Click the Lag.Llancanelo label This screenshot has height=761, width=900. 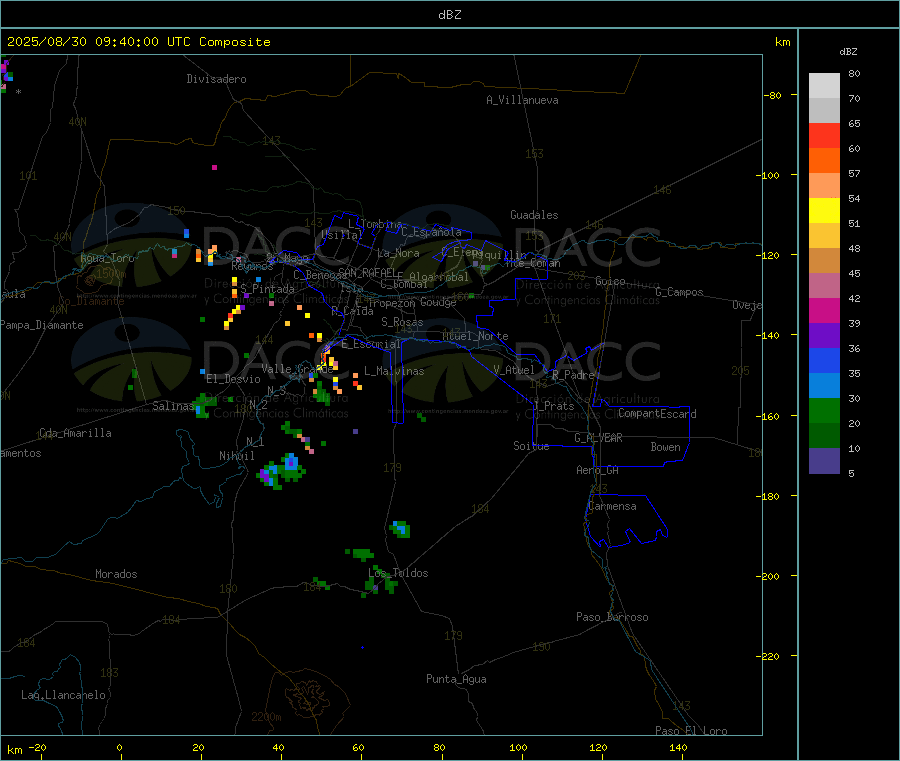pos(63,695)
